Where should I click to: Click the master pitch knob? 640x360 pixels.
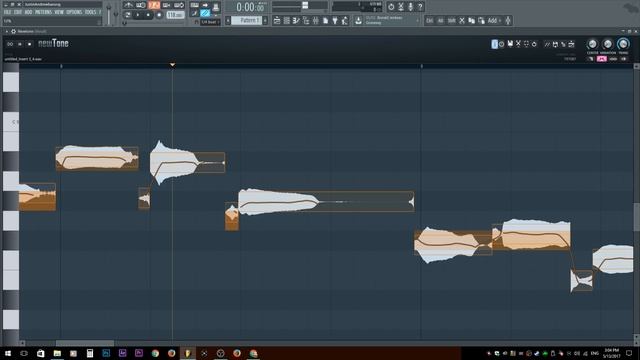tap(116, 14)
